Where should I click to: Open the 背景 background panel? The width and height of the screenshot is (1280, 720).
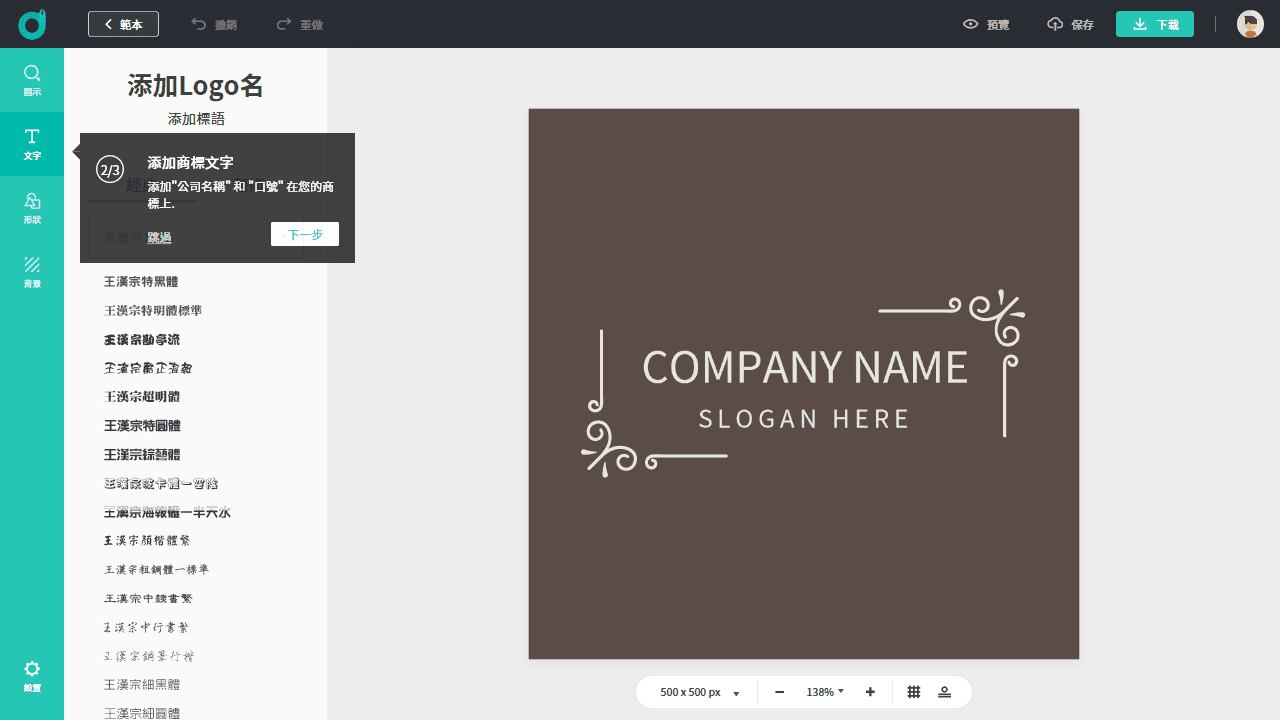32,272
